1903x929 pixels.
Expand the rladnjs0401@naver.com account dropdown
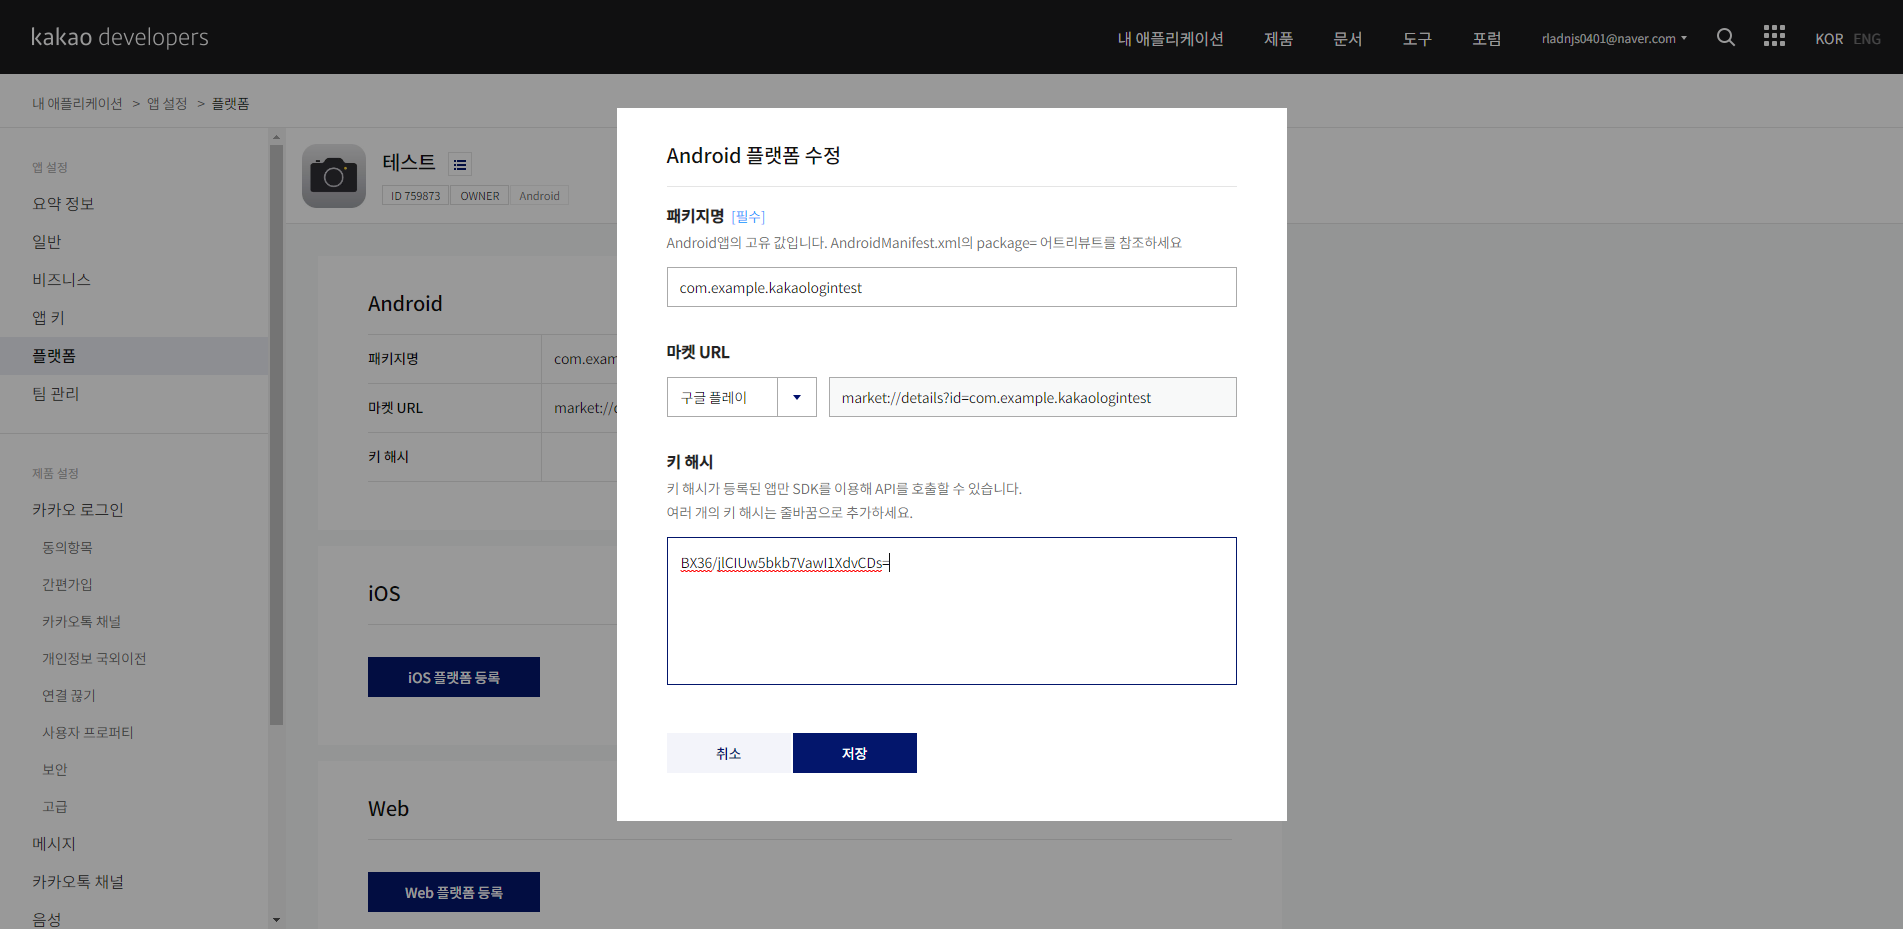coord(1614,38)
